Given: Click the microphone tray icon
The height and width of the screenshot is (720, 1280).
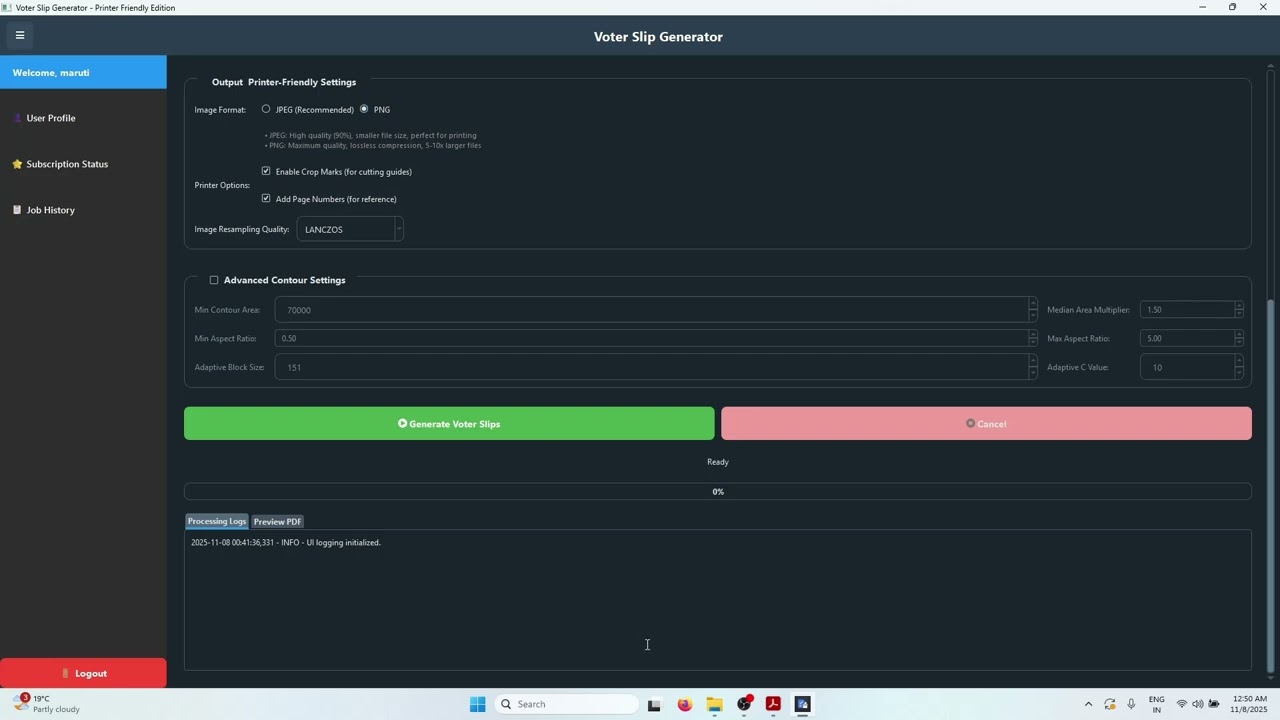Looking at the screenshot, I should click(x=1131, y=704).
